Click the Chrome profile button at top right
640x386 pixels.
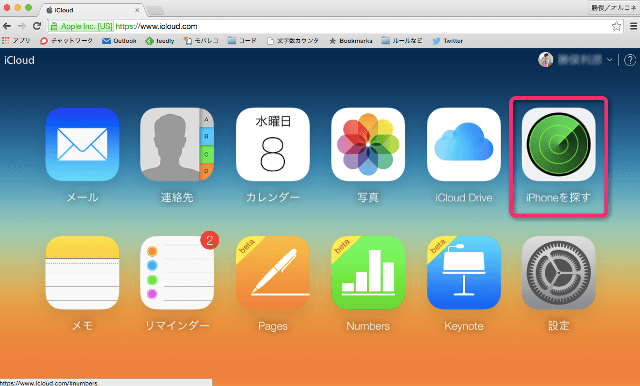pos(613,8)
